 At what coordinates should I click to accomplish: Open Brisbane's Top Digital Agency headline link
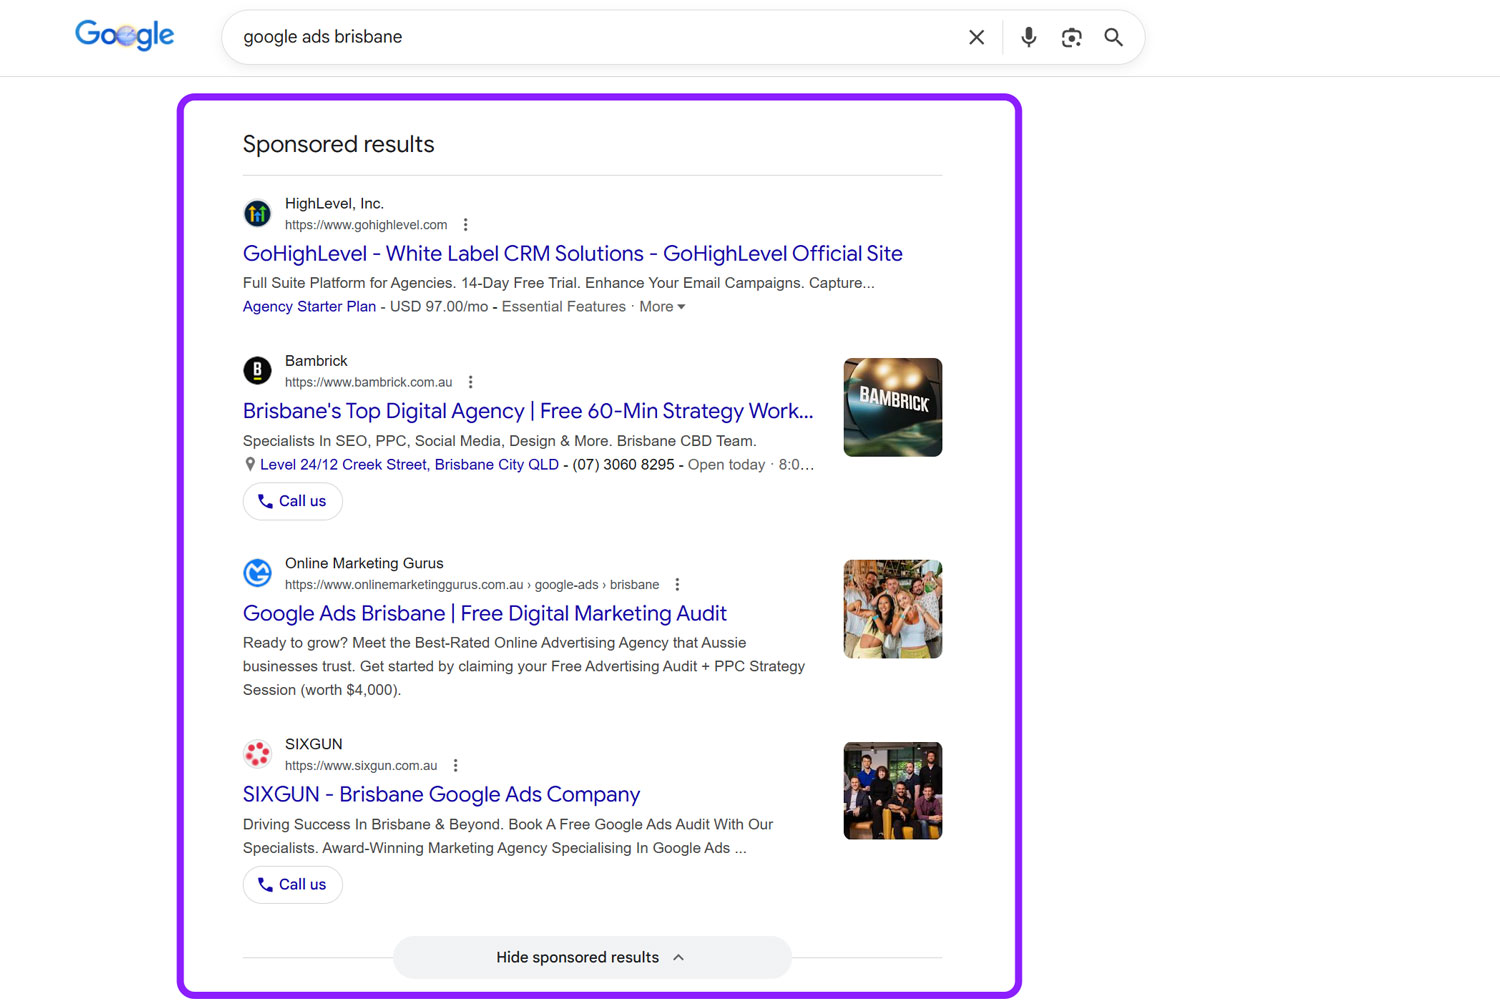(528, 411)
